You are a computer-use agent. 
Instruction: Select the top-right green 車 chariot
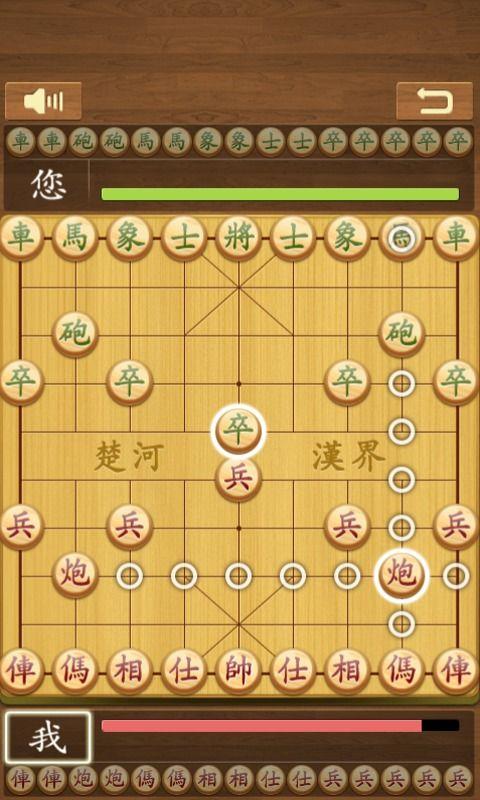(x=456, y=238)
